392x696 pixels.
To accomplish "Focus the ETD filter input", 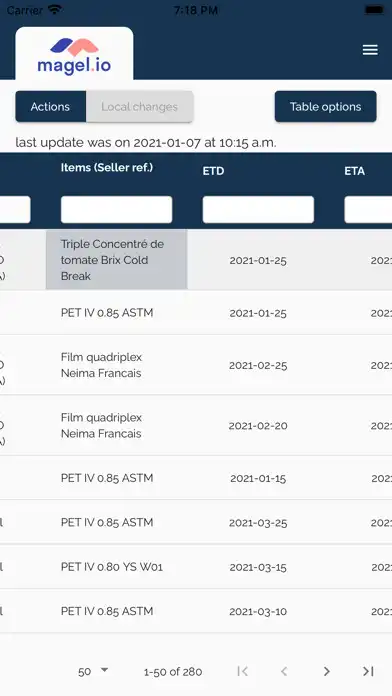I will coord(258,210).
